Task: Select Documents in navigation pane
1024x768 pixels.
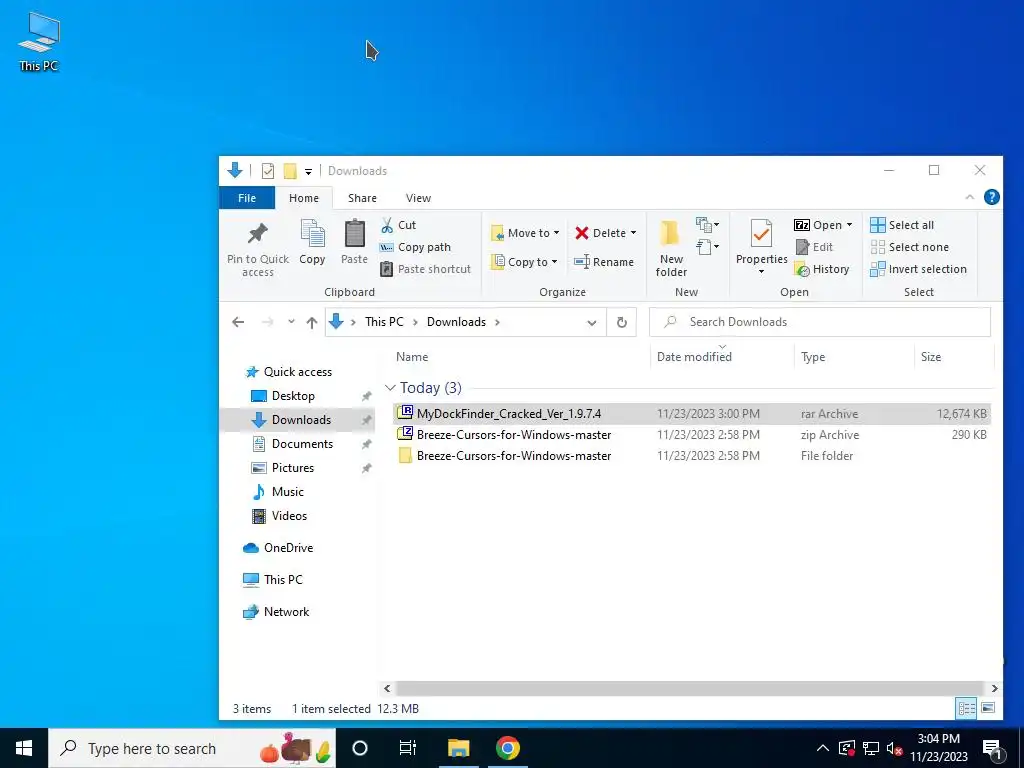Action: coord(302,444)
